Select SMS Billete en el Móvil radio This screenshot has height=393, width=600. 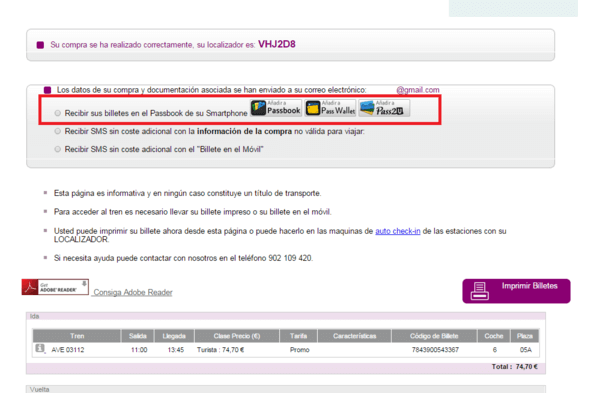(x=57, y=149)
